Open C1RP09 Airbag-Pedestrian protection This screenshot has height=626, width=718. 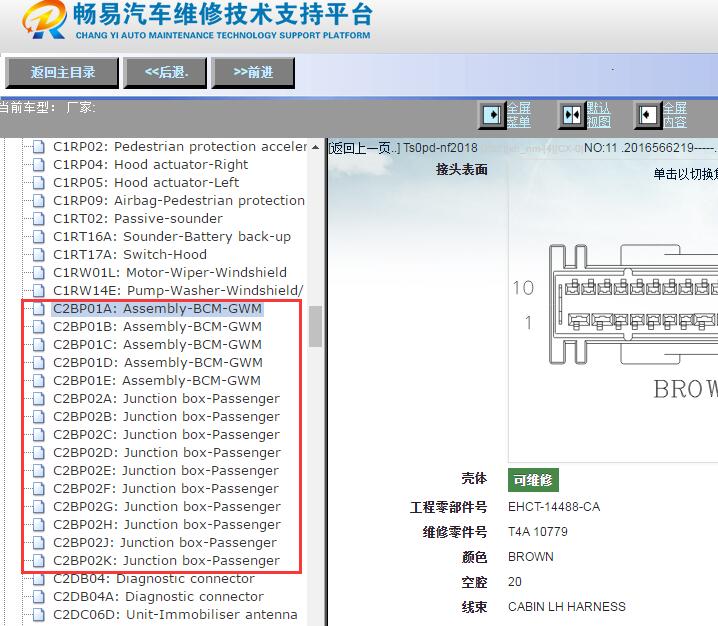[x=179, y=201]
